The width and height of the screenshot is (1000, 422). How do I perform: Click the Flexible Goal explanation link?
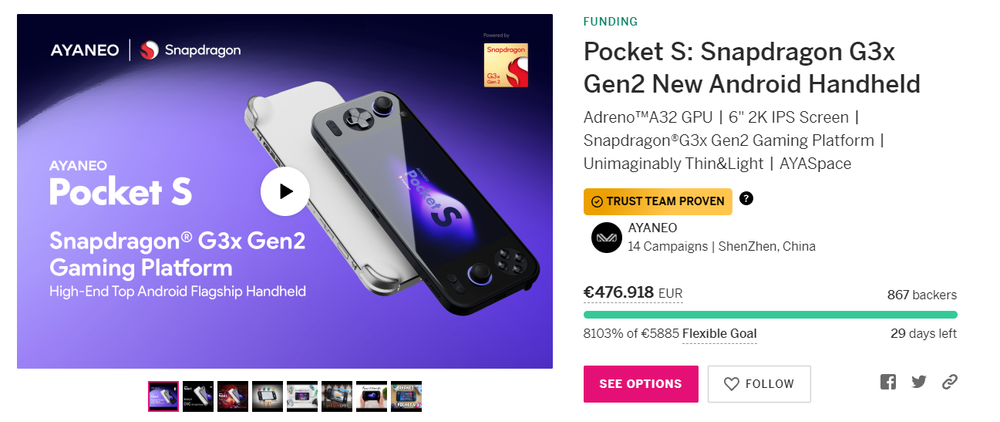coord(719,334)
